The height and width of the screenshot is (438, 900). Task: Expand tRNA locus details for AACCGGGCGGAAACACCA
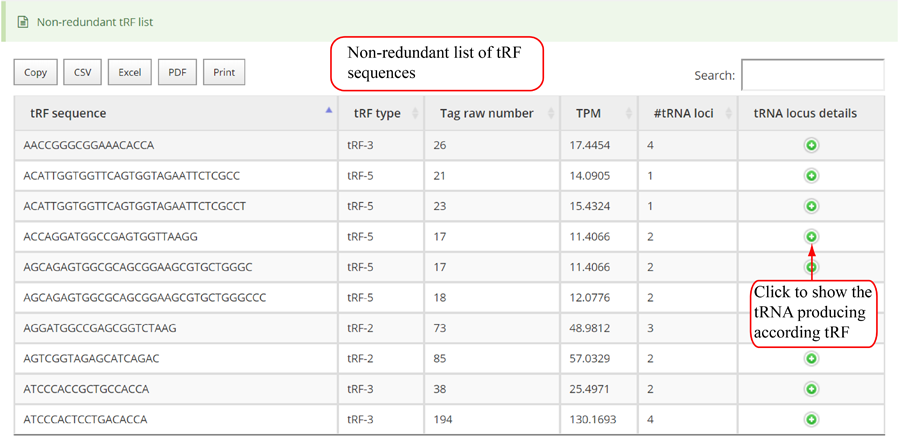(x=811, y=146)
